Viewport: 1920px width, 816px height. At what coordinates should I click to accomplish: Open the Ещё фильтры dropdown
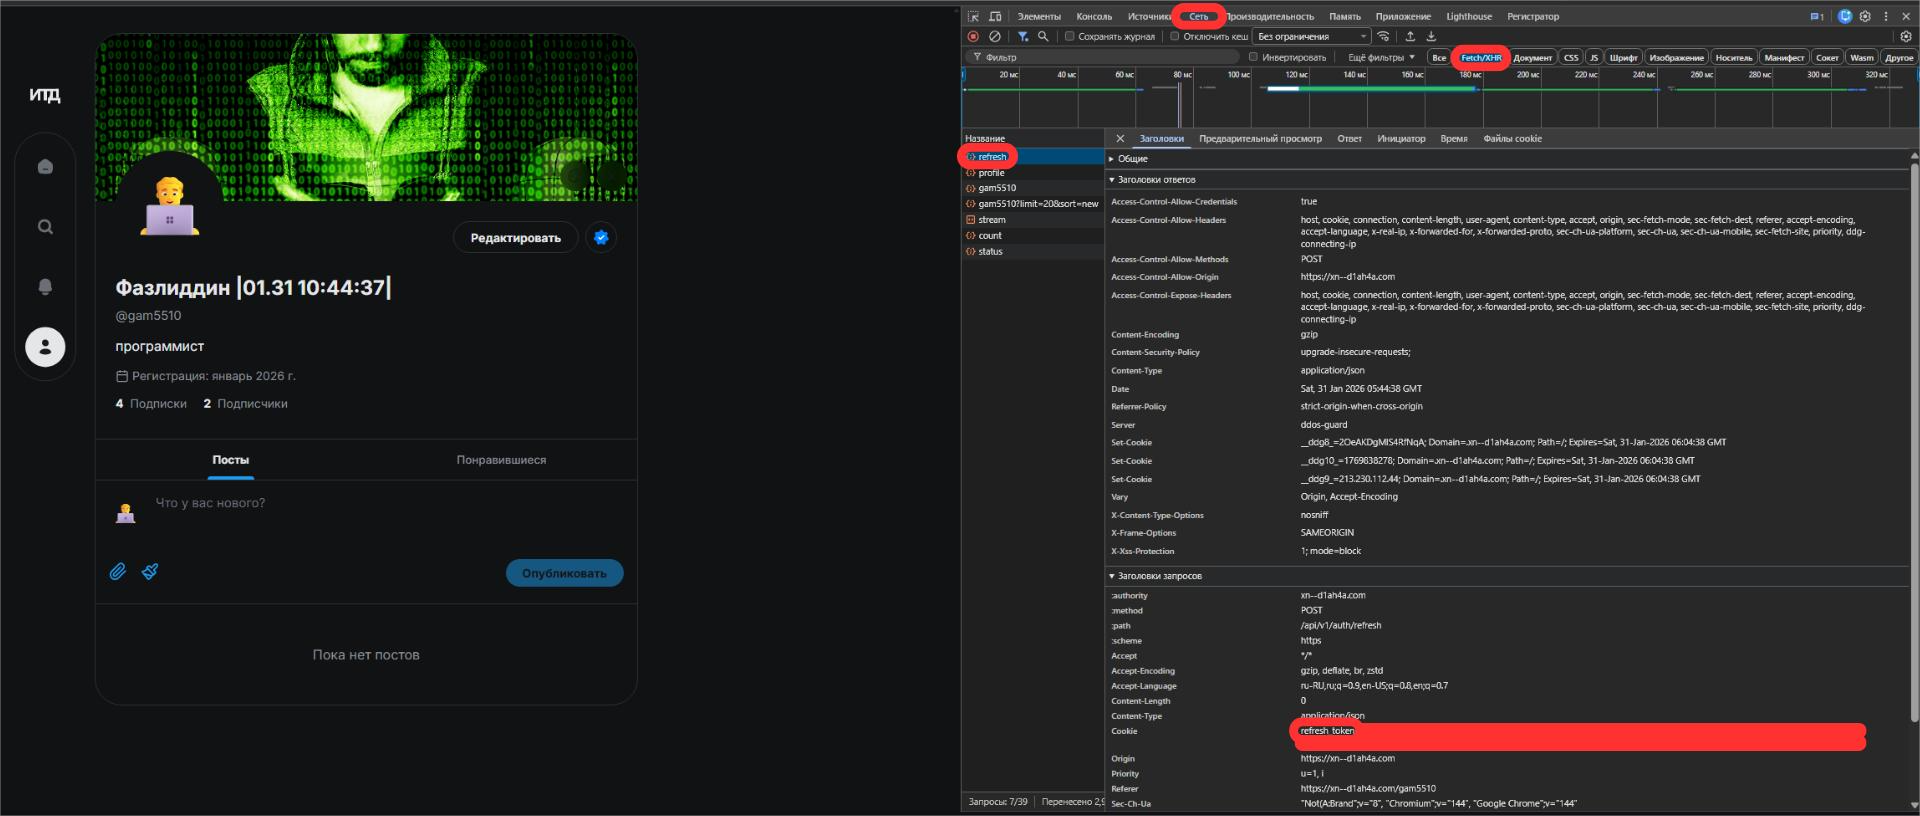1381,57
